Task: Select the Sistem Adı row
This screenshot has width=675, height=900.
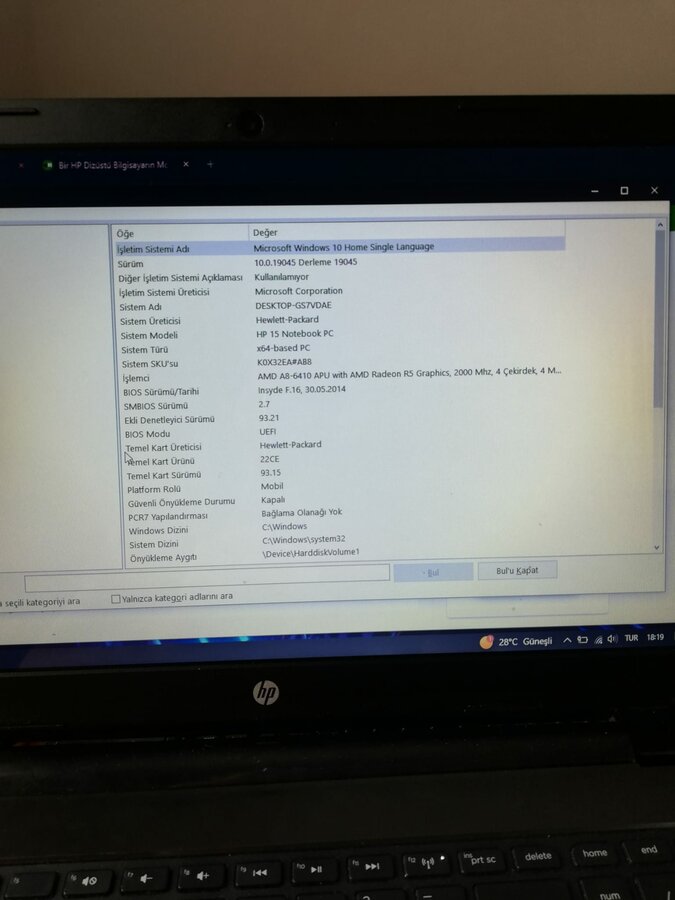Action: coord(140,307)
